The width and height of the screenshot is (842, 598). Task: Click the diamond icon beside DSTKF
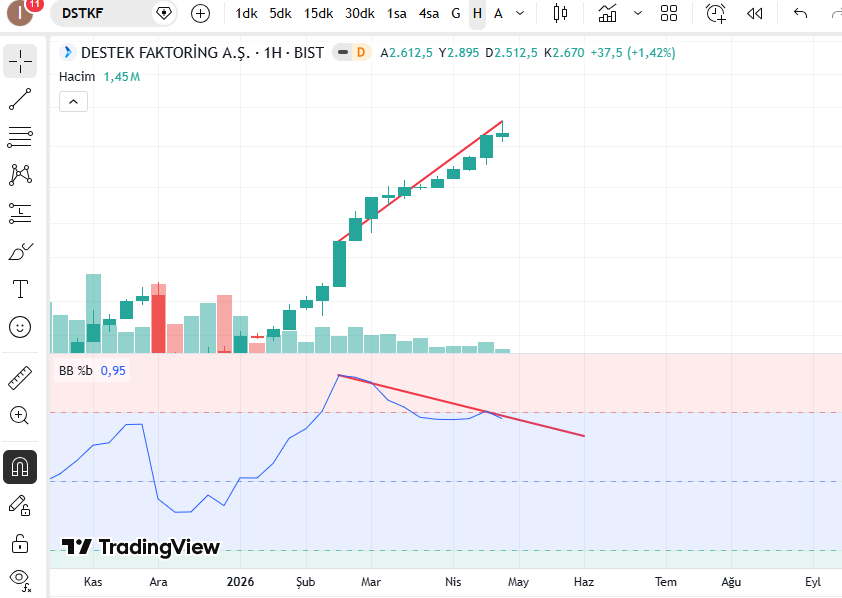pos(164,13)
